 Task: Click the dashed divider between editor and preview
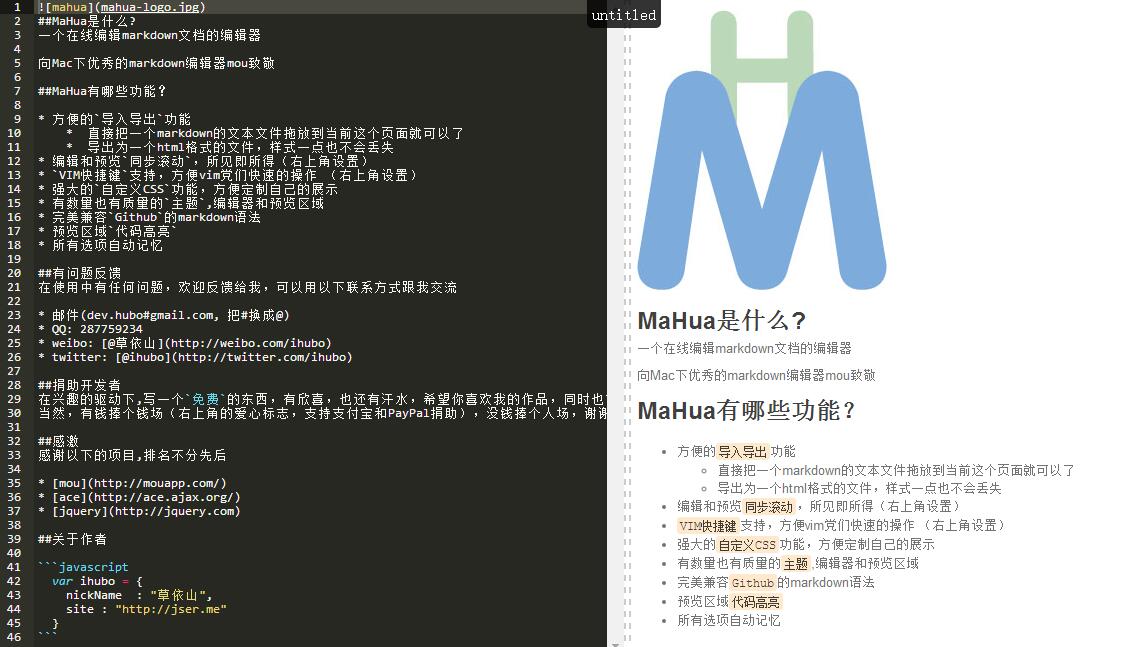[x=627, y=330]
